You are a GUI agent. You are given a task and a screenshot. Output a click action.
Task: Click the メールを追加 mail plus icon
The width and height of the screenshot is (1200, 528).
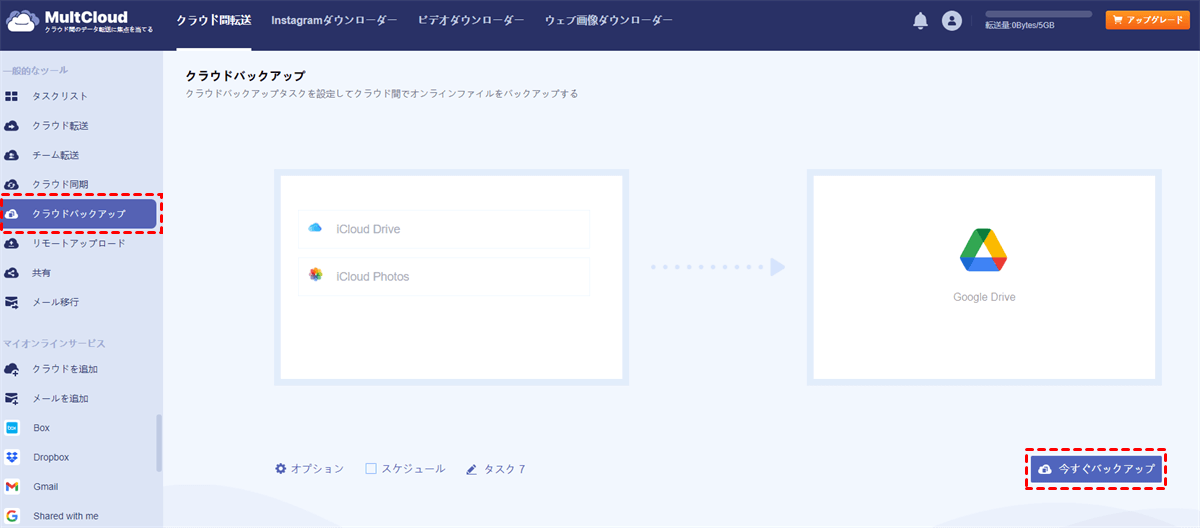point(12,398)
